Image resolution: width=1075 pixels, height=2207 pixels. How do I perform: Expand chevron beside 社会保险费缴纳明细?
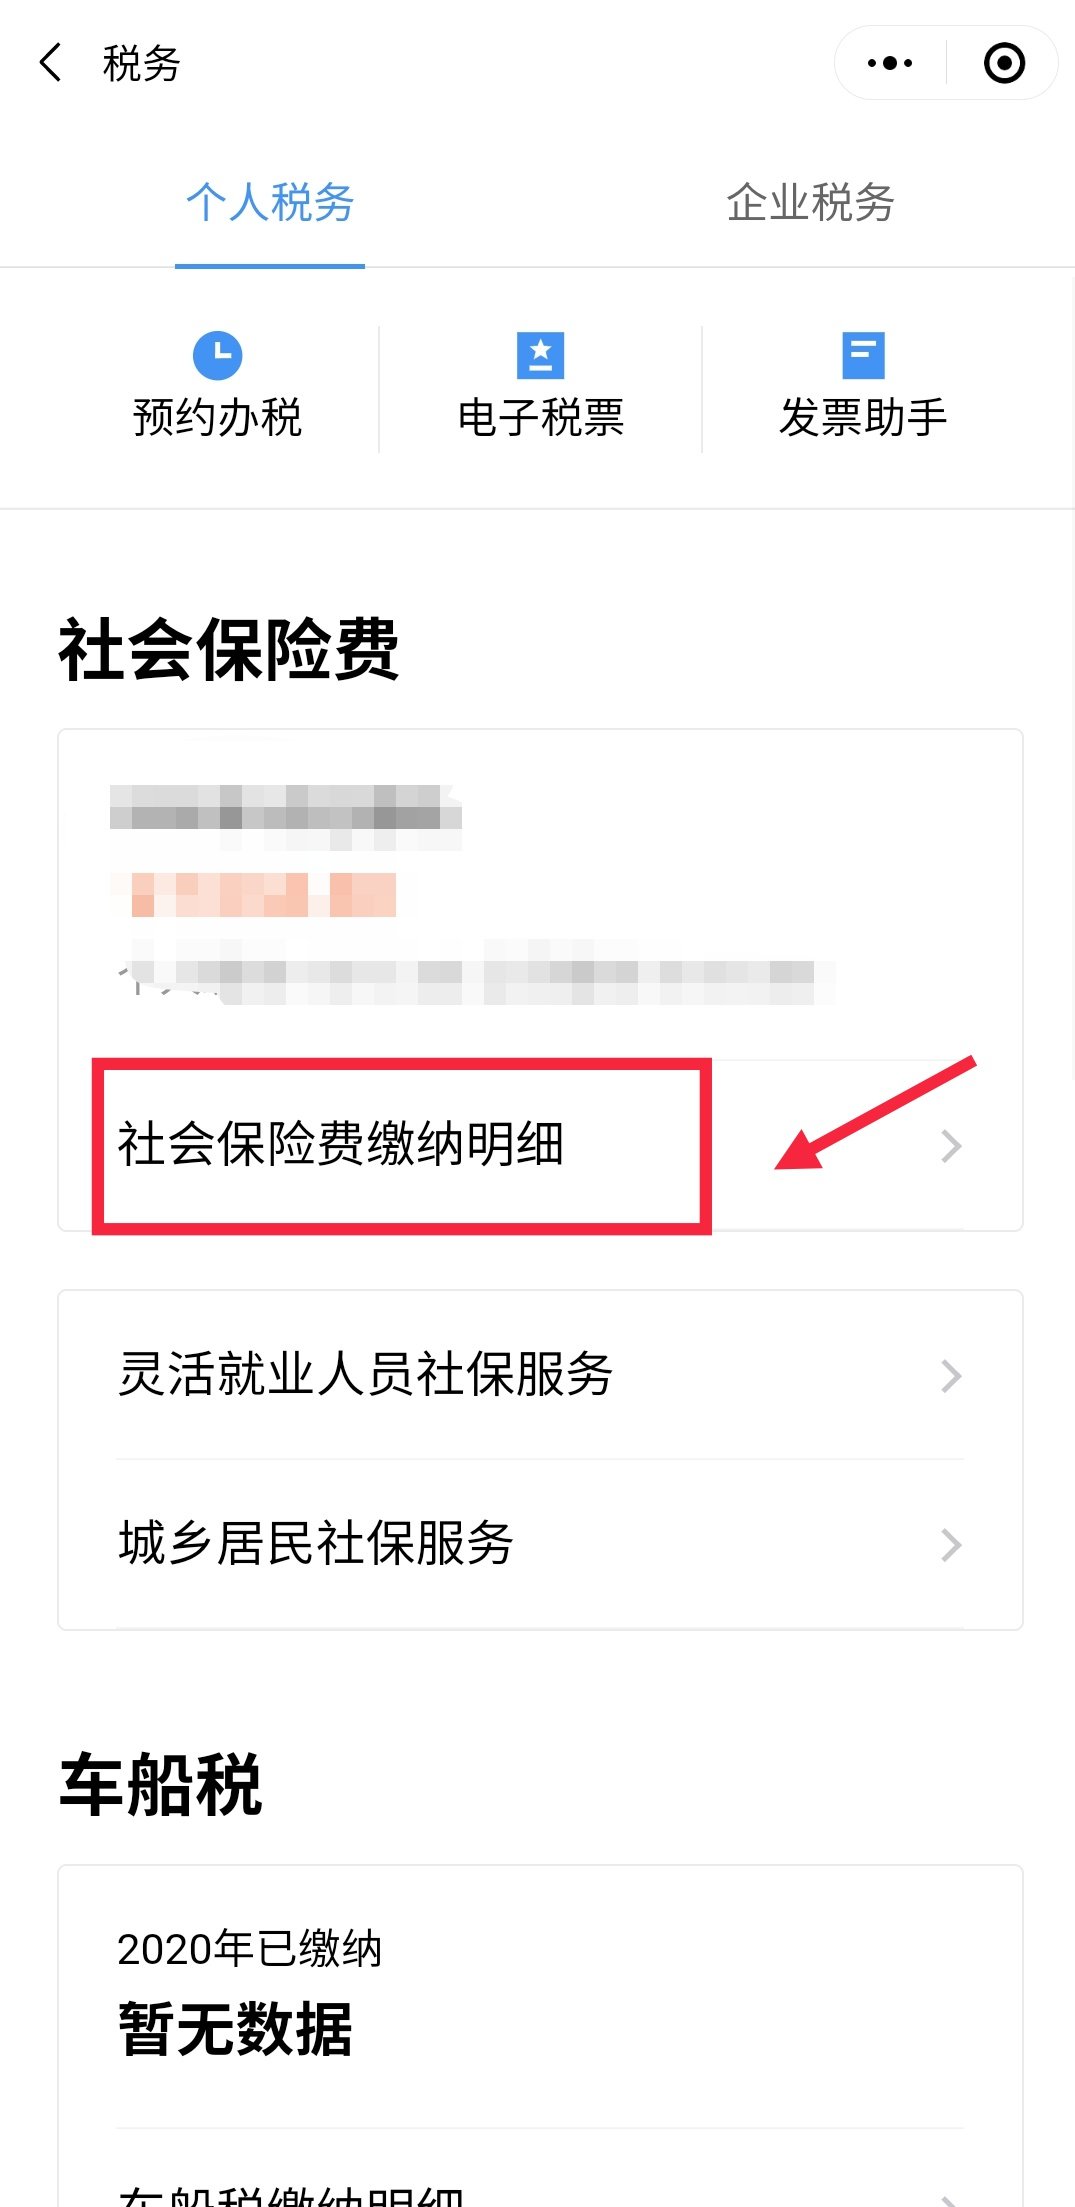click(x=951, y=1146)
